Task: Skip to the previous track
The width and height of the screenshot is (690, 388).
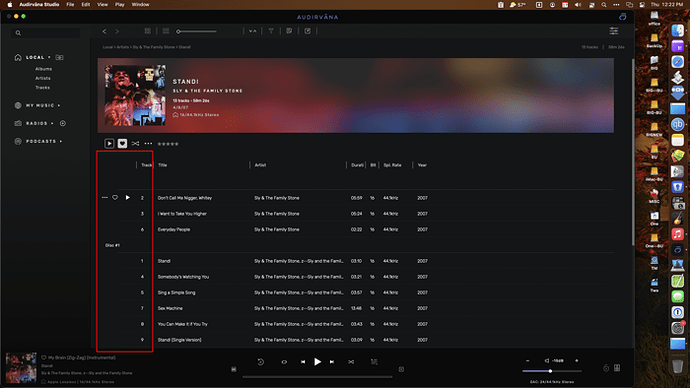Action: click(x=303, y=362)
